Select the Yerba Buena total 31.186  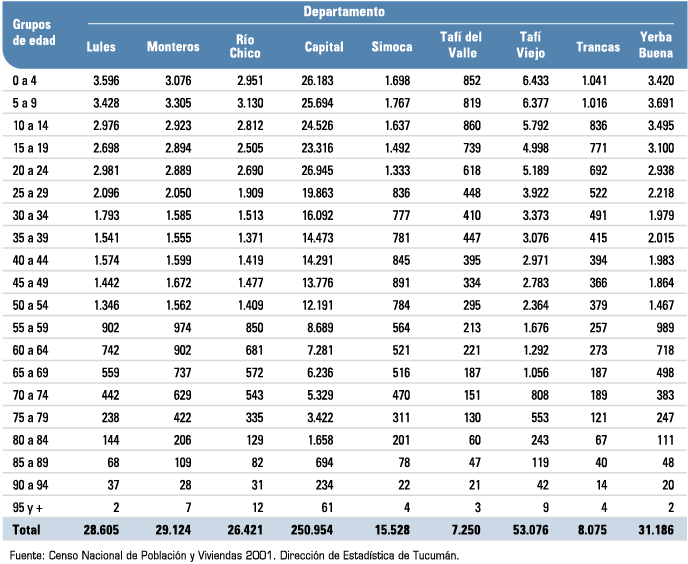(x=656, y=530)
